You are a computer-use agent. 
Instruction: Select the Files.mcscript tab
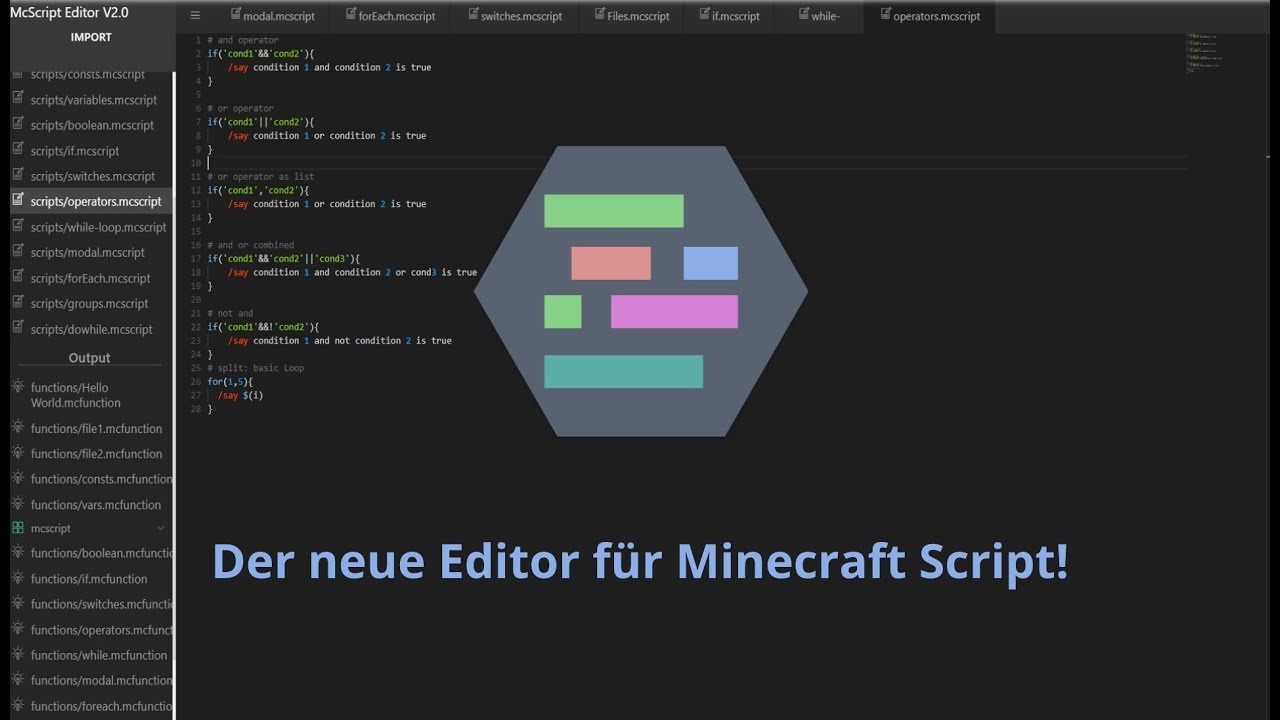pyautogui.click(x=632, y=16)
